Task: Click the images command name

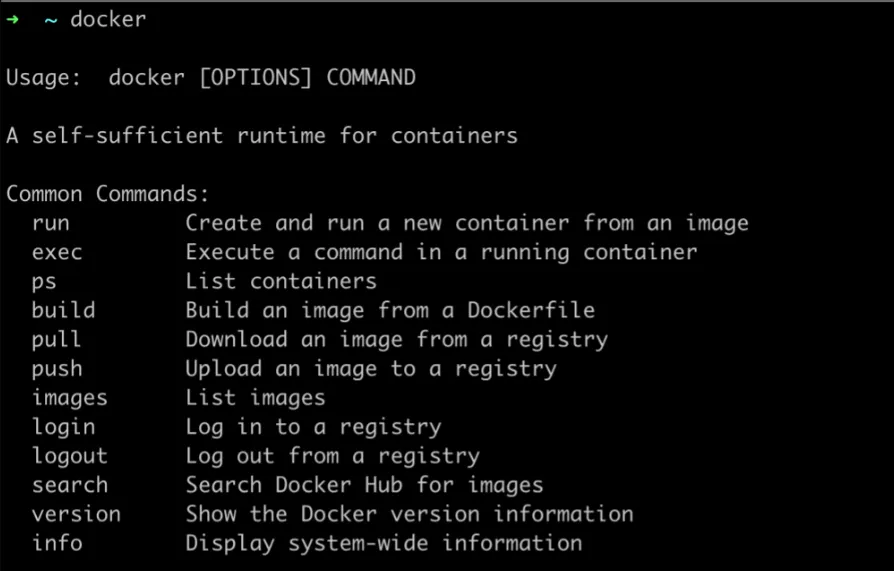Action: click(69, 397)
